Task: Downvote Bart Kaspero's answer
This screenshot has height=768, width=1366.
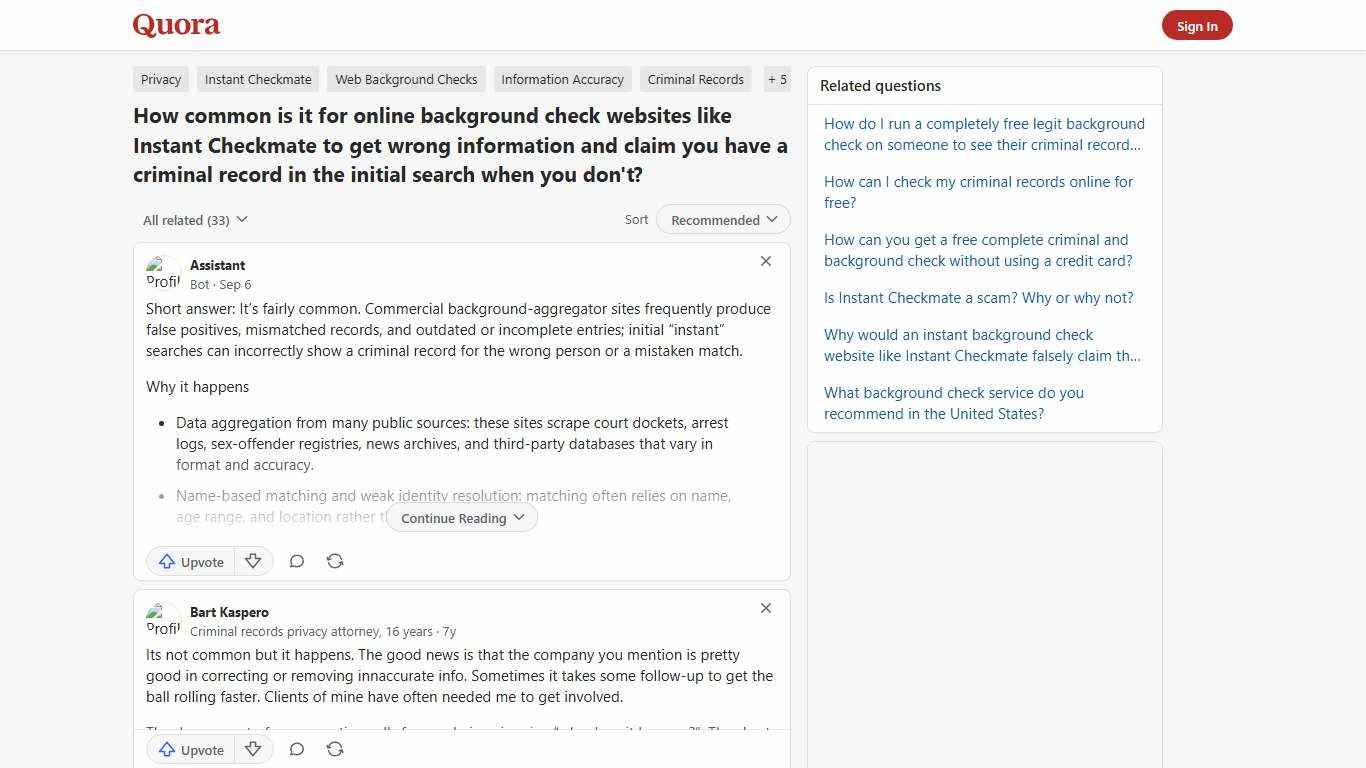Action: tap(253, 749)
